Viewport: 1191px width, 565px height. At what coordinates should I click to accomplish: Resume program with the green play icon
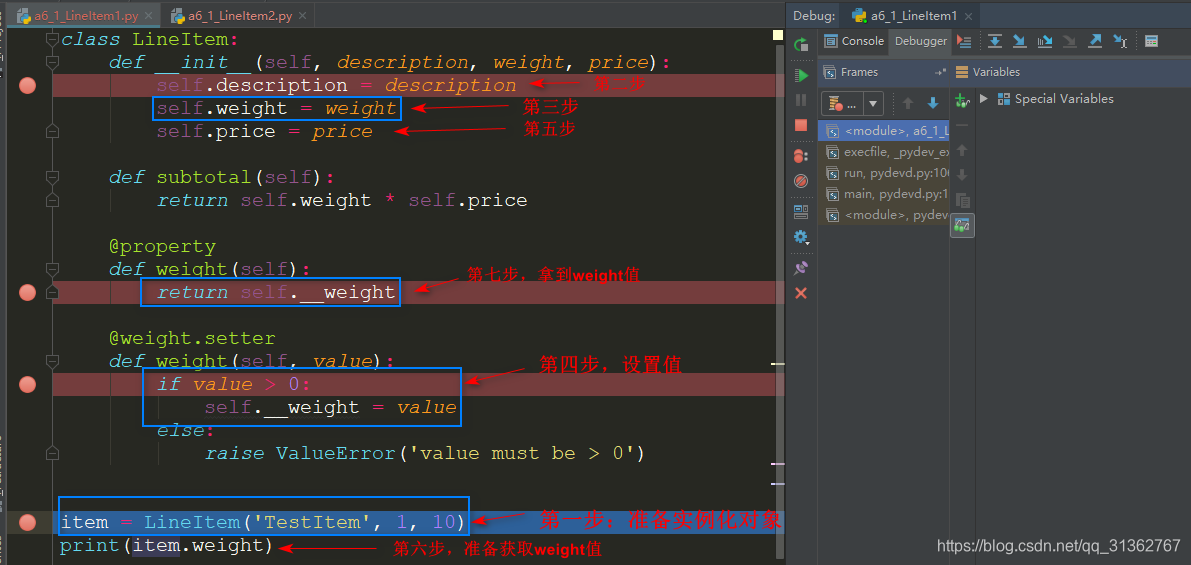pyautogui.click(x=801, y=76)
